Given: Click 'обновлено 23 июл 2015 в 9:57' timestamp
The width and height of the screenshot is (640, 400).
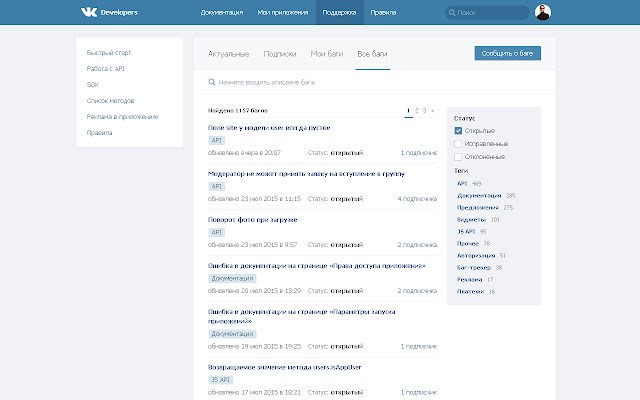Looking at the screenshot, I should coord(252,245).
